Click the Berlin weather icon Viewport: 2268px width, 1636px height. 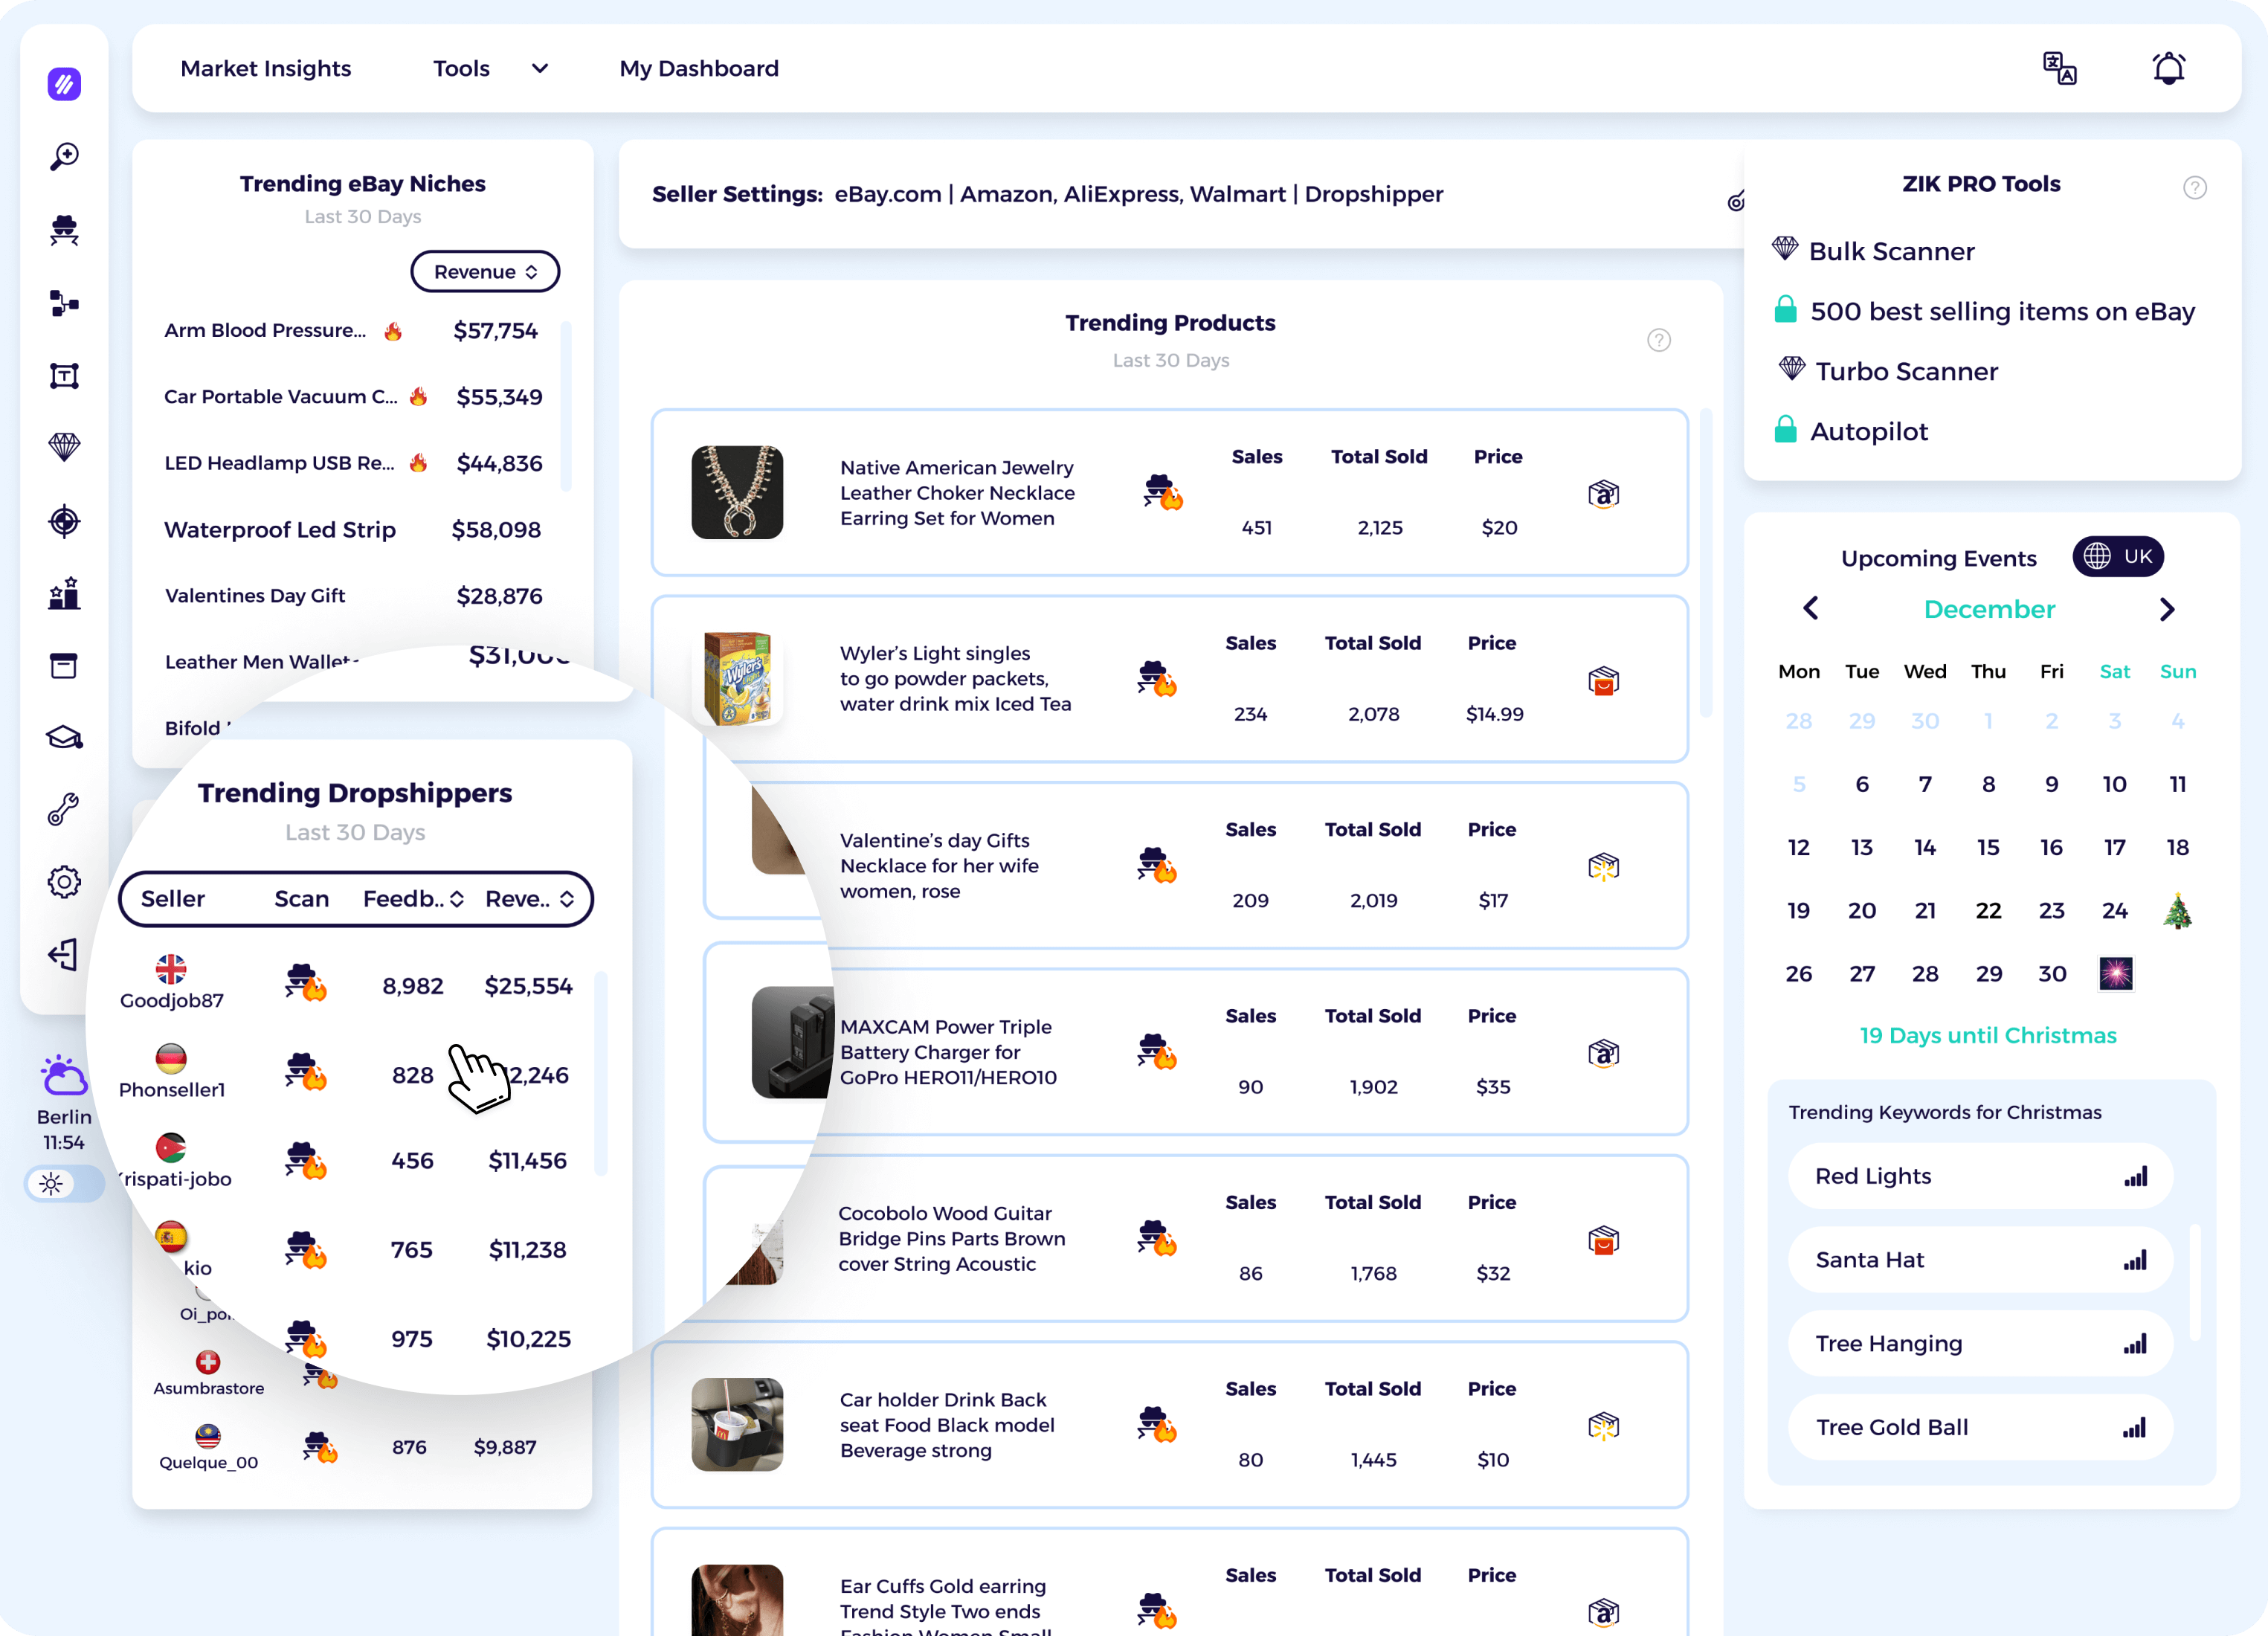[64, 1076]
